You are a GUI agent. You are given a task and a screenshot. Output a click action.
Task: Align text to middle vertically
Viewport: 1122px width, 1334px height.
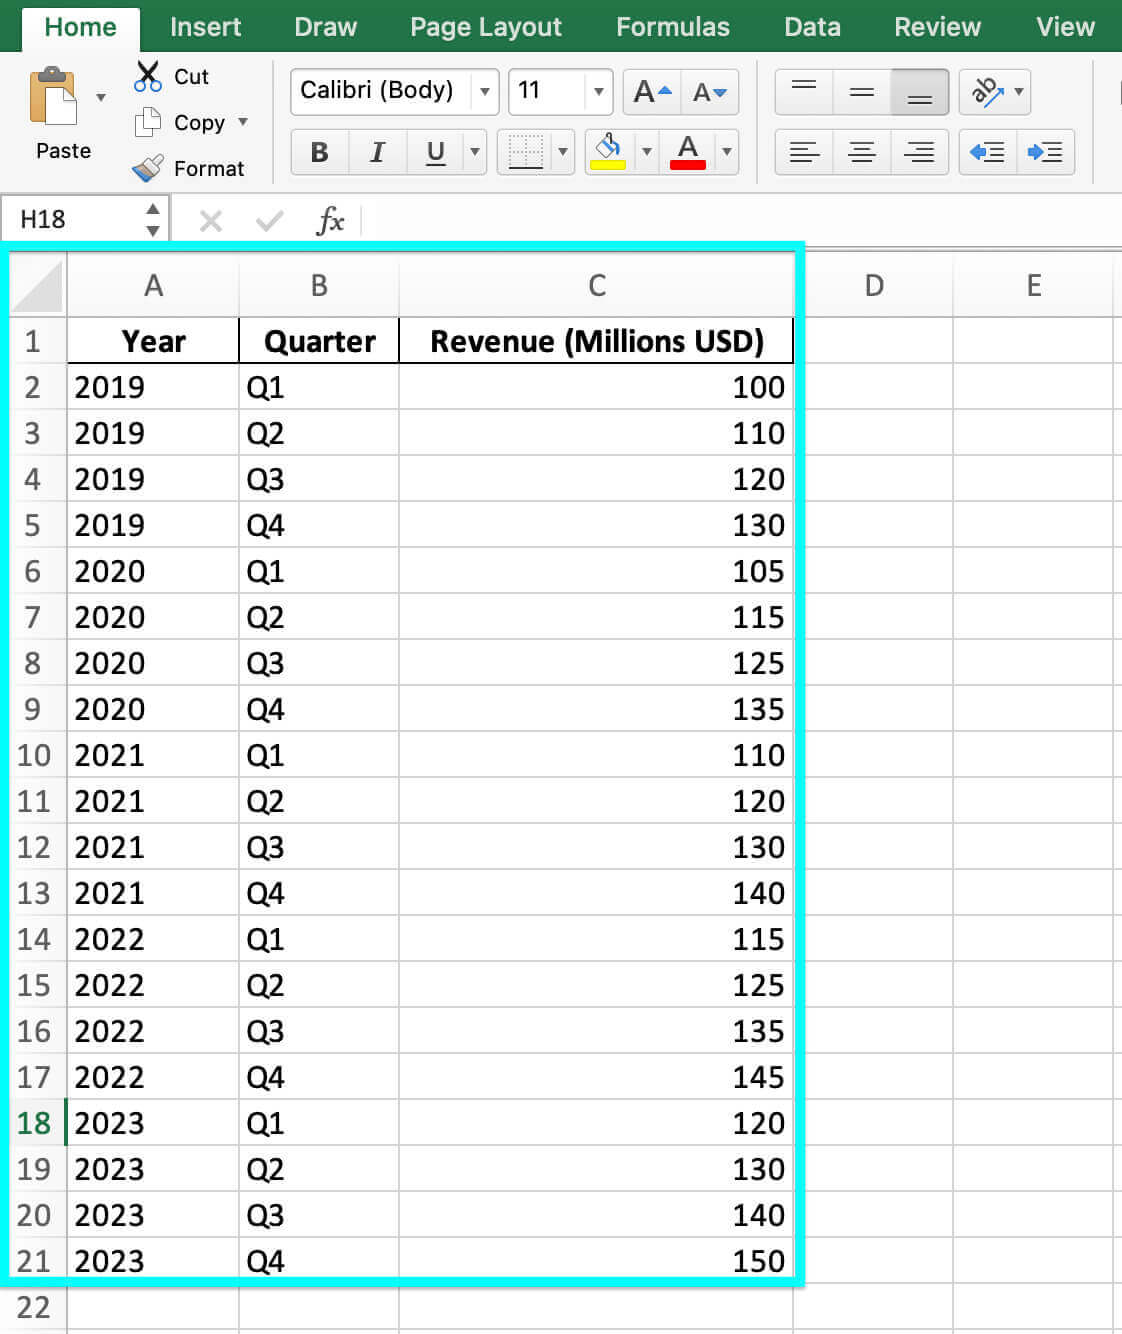pos(862,92)
